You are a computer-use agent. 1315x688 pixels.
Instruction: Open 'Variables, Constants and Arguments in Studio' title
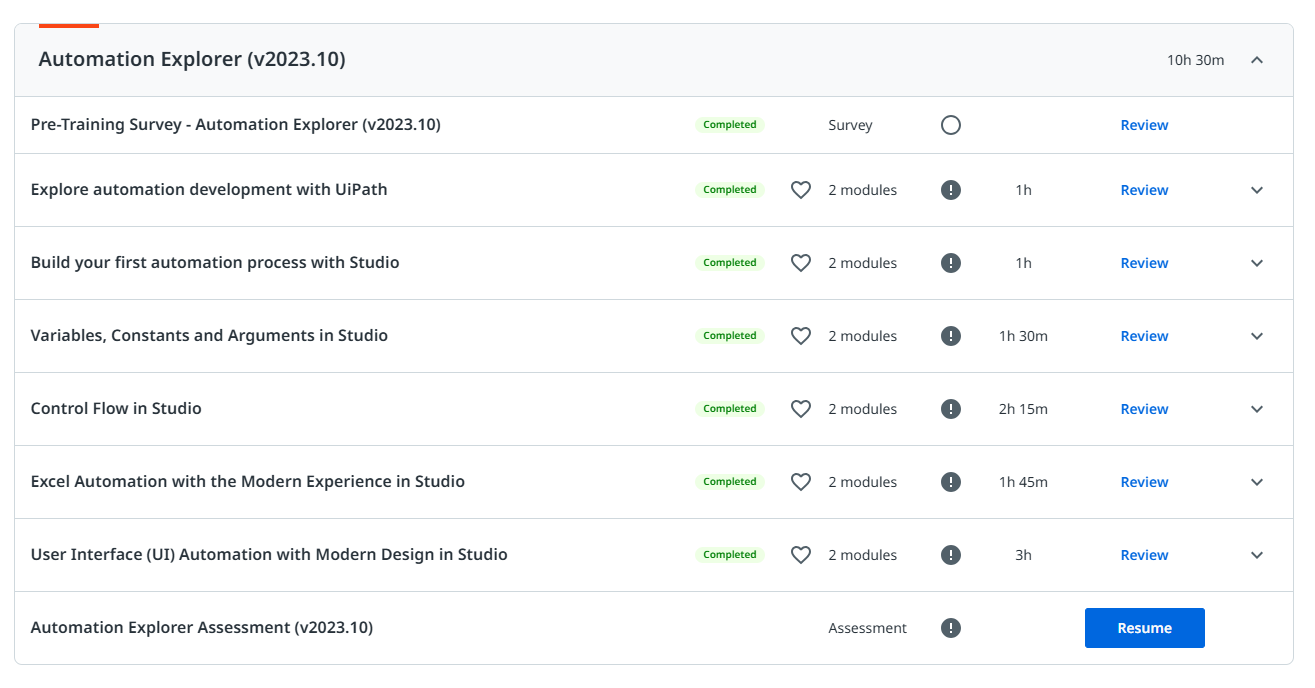coord(209,336)
